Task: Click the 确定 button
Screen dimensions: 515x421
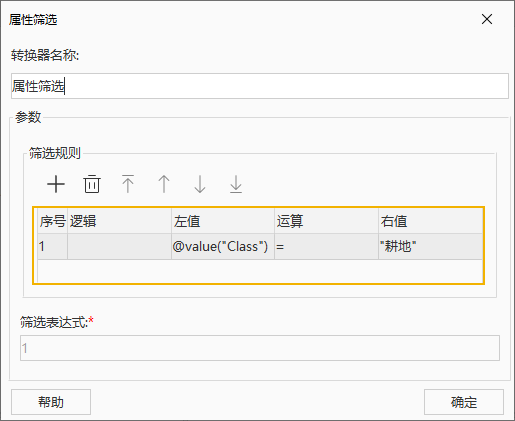Action: [464, 402]
